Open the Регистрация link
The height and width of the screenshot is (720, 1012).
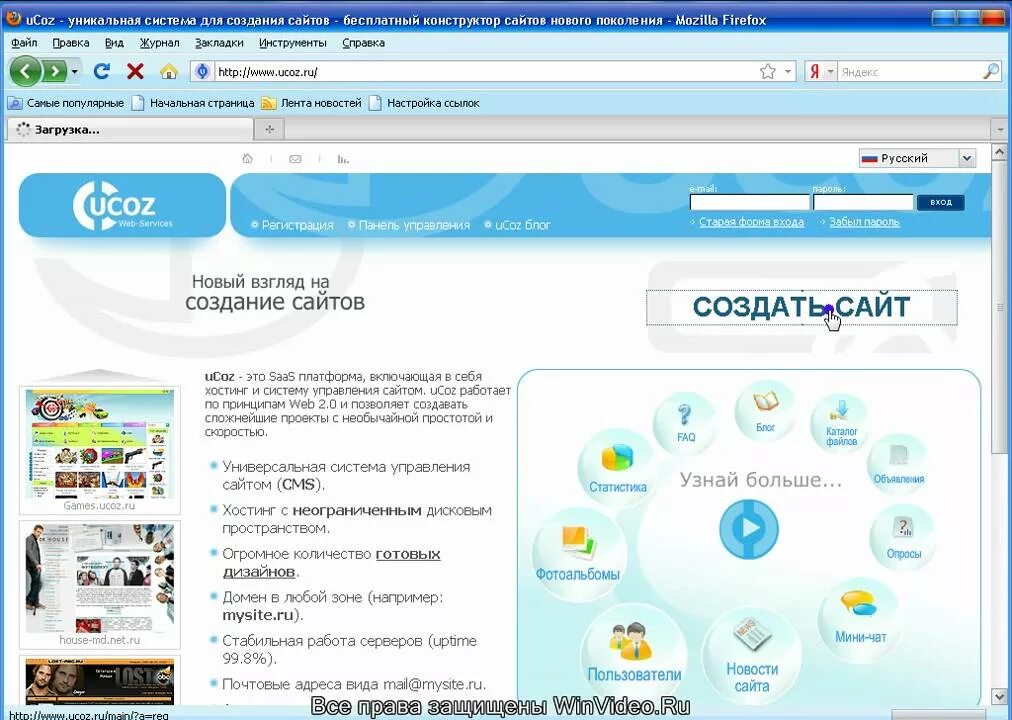[298, 225]
